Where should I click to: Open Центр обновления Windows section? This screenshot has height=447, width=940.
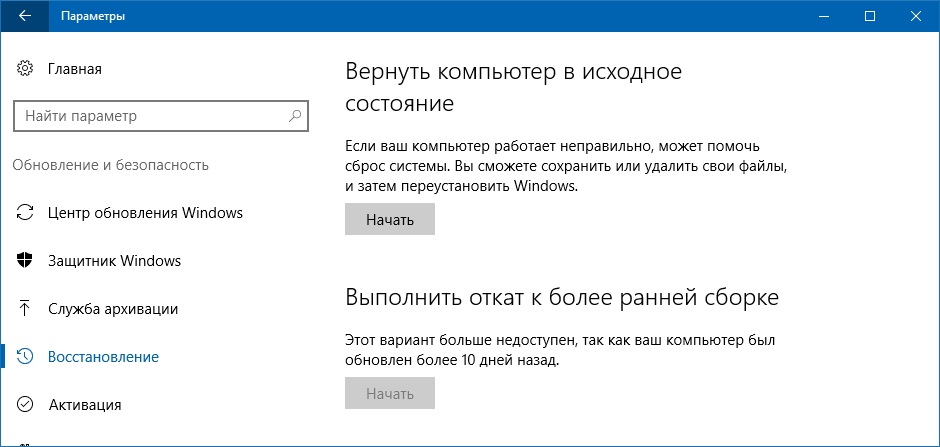pyautogui.click(x=146, y=213)
